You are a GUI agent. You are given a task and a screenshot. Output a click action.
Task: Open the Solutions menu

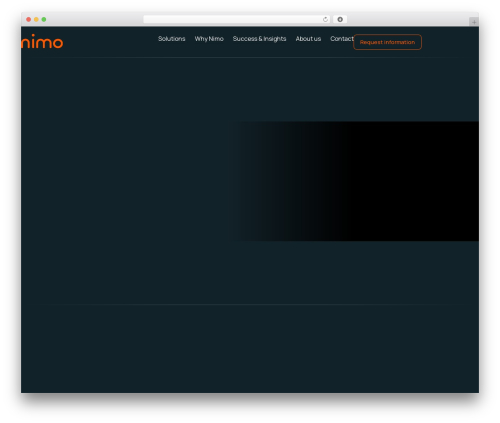pyautogui.click(x=171, y=39)
